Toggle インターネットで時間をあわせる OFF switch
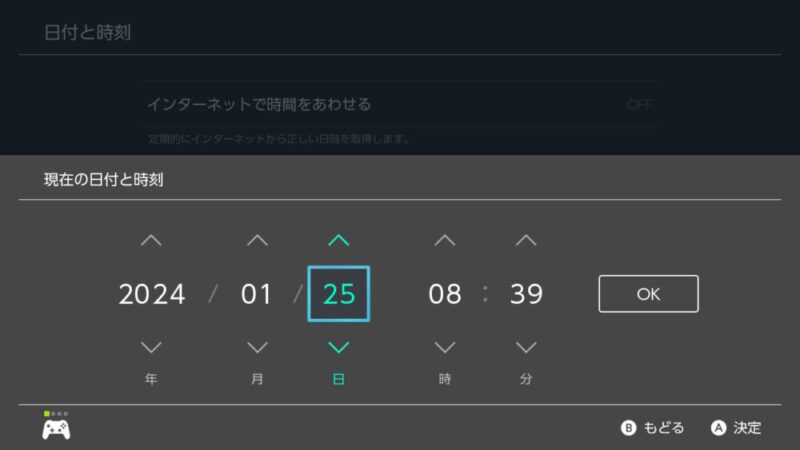 click(639, 105)
